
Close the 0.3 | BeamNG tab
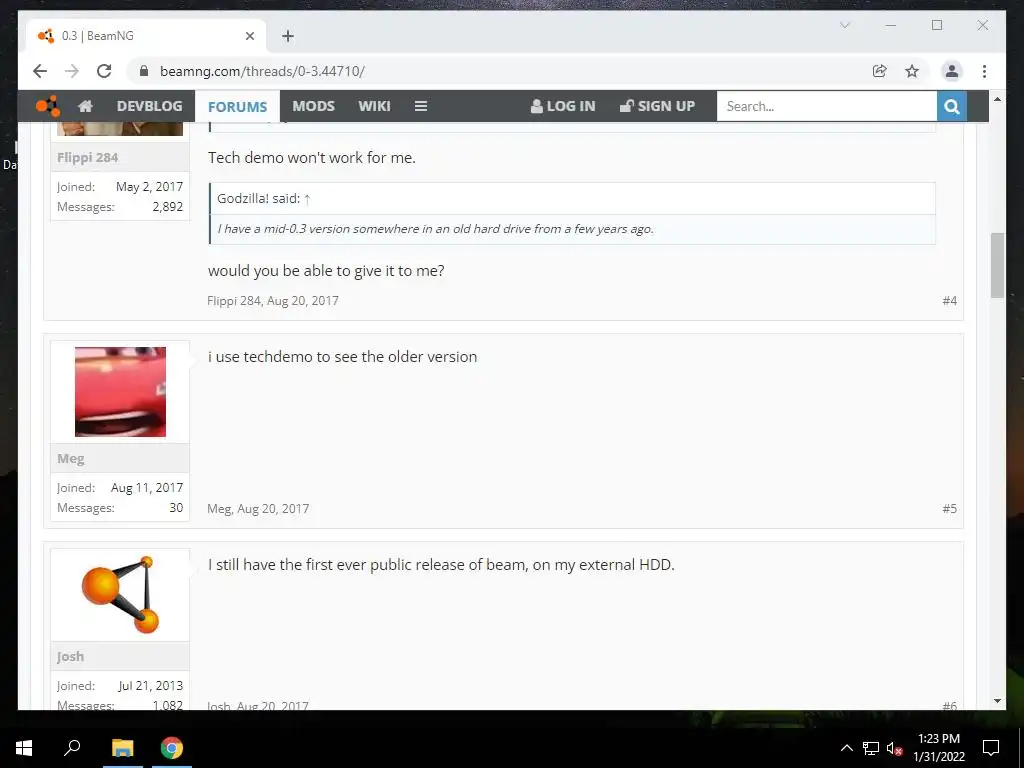tap(249, 36)
